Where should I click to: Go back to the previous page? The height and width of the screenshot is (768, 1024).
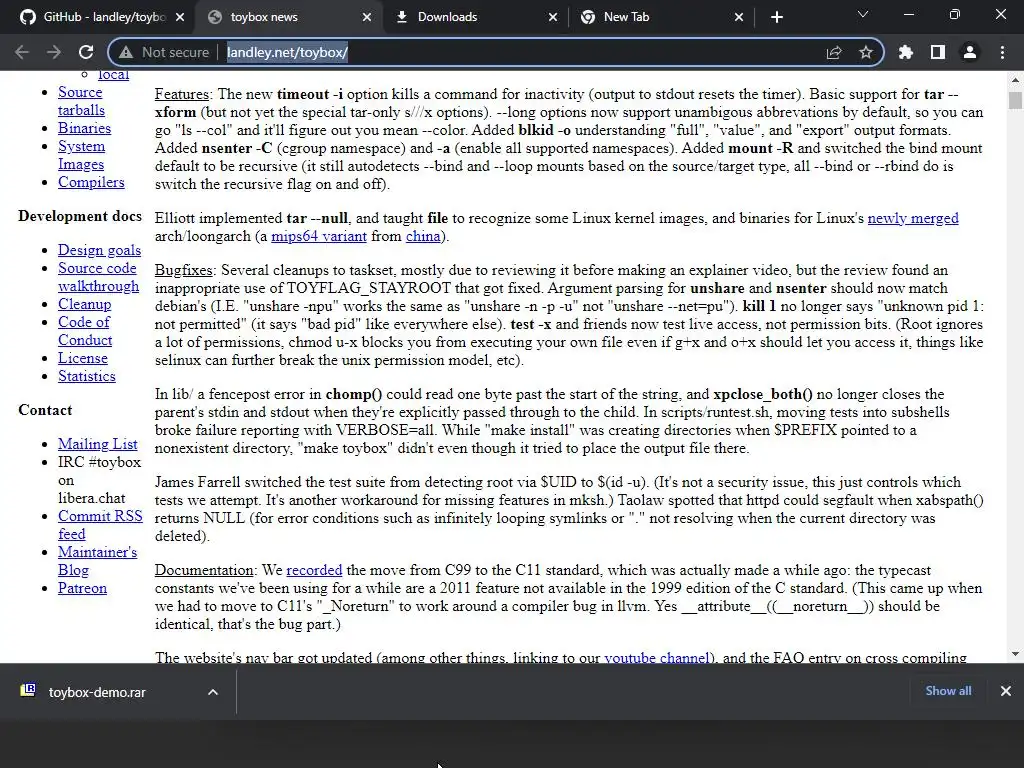pos(22,52)
